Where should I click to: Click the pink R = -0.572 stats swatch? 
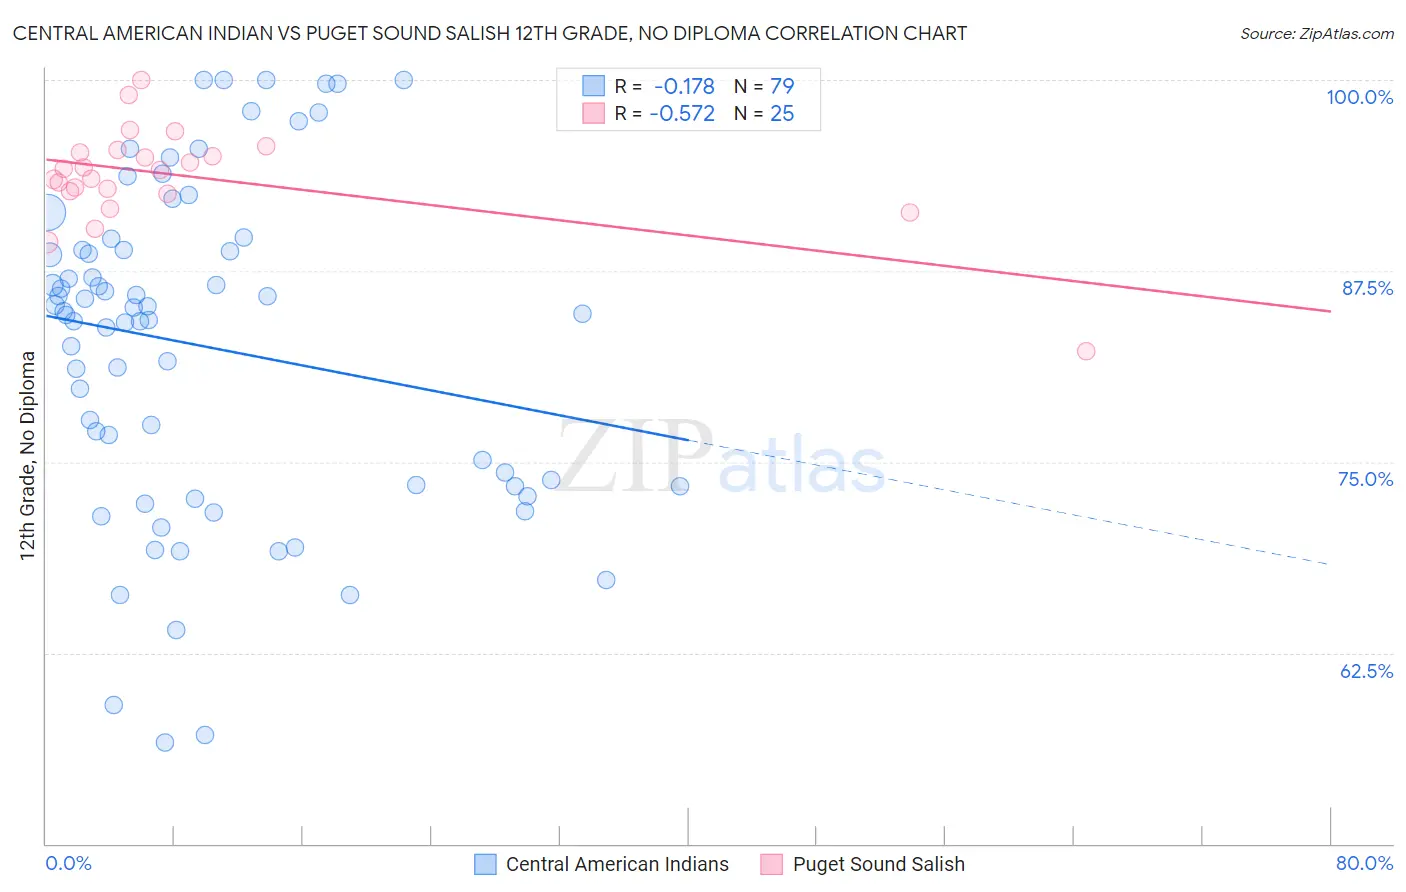point(594,113)
